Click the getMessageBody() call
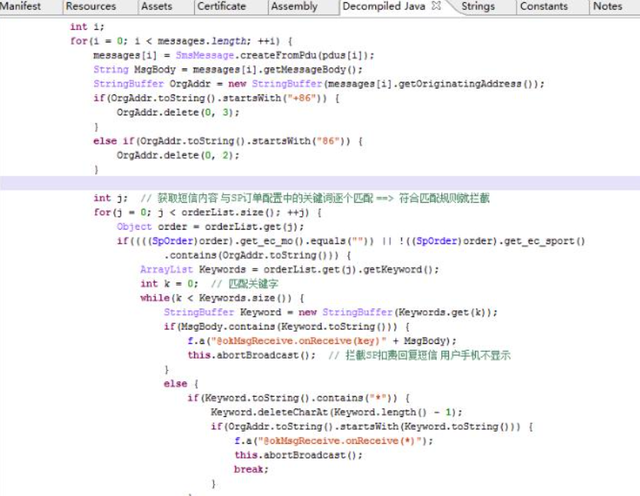The width and height of the screenshot is (640, 496). [311, 69]
